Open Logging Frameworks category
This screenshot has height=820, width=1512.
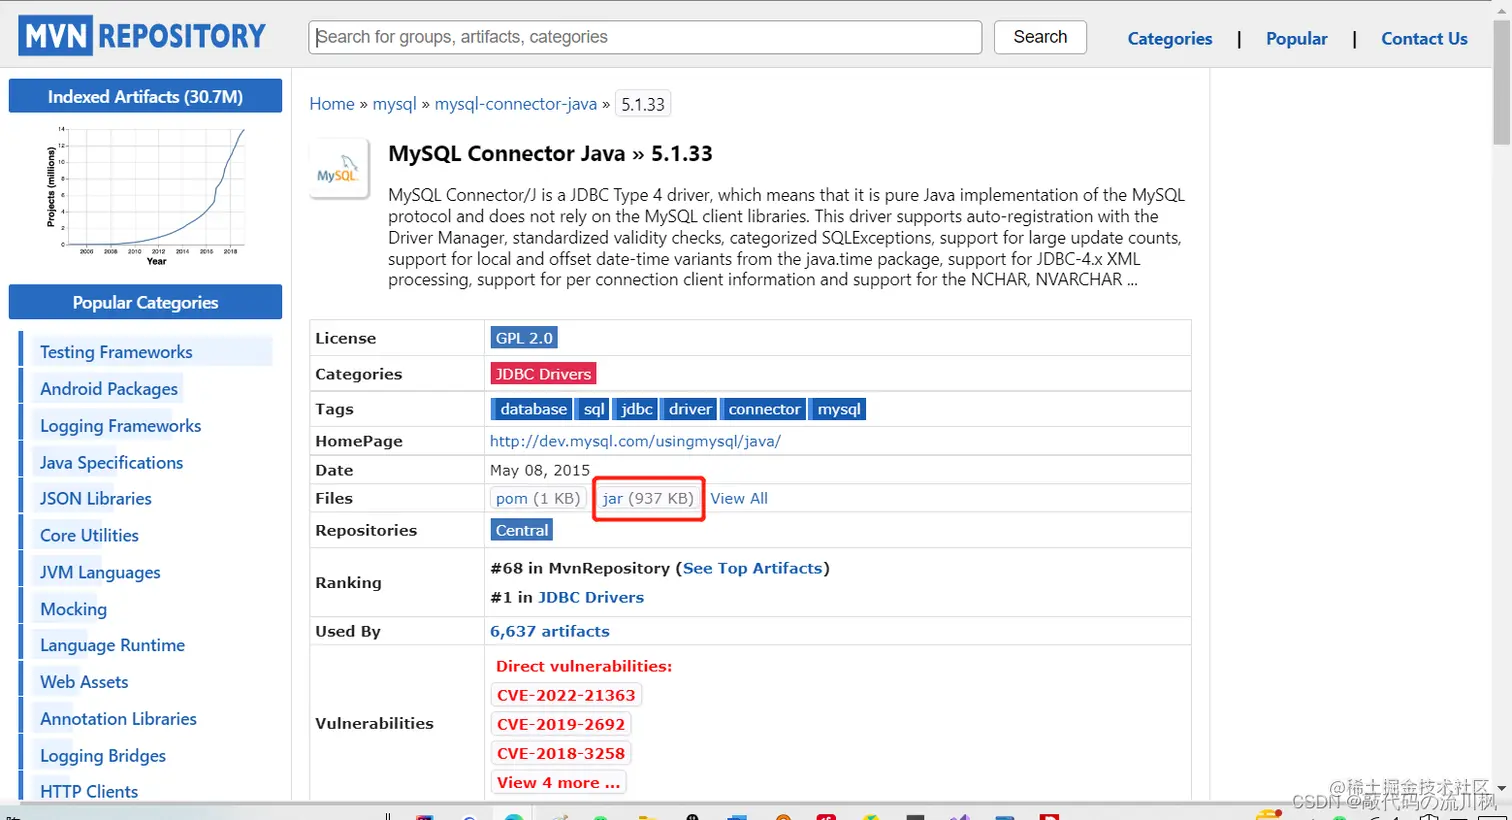120,426
